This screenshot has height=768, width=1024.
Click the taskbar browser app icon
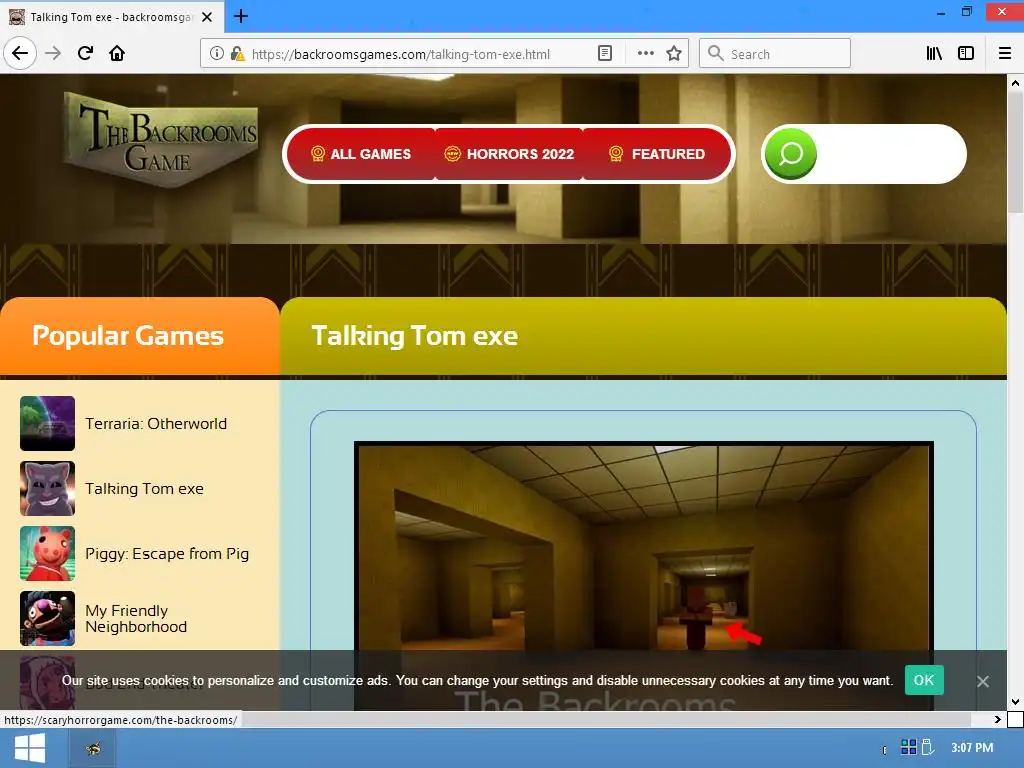click(93, 748)
